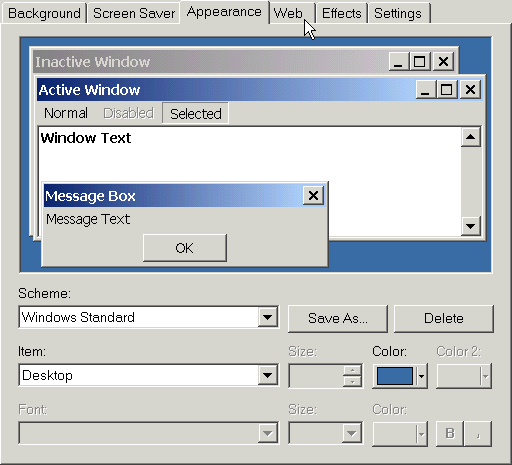Expand the Item dropdown showing Desktop

click(x=268, y=375)
